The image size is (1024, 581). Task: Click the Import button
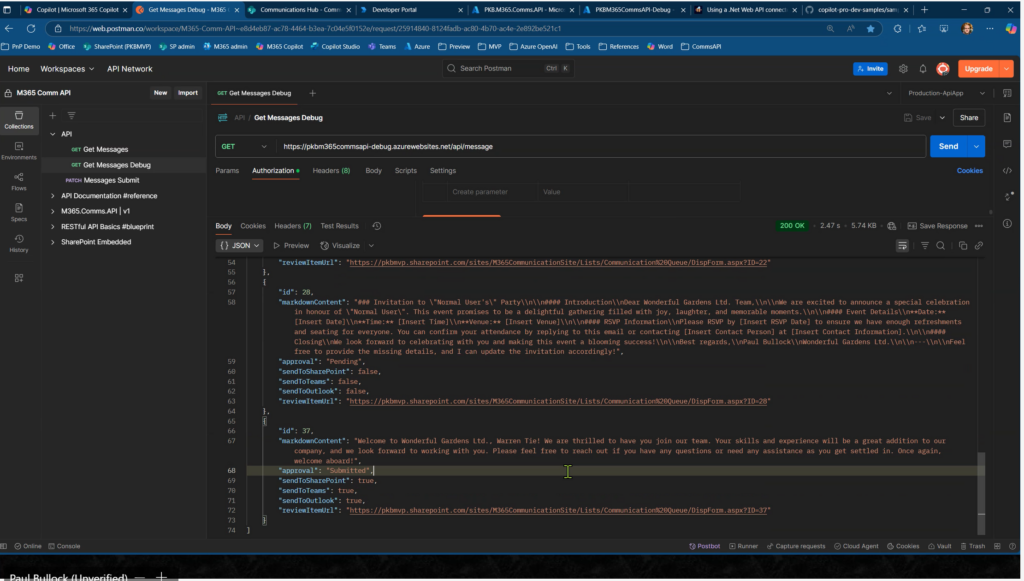click(187, 93)
